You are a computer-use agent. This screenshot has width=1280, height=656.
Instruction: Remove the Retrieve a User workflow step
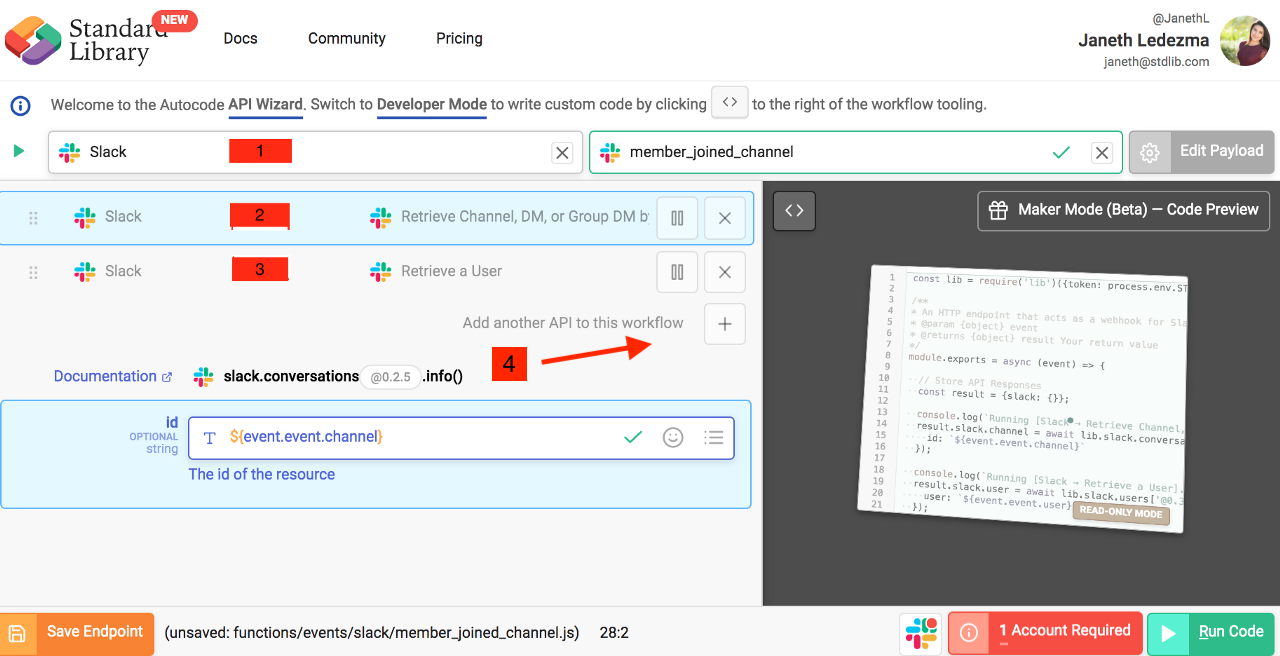click(725, 272)
